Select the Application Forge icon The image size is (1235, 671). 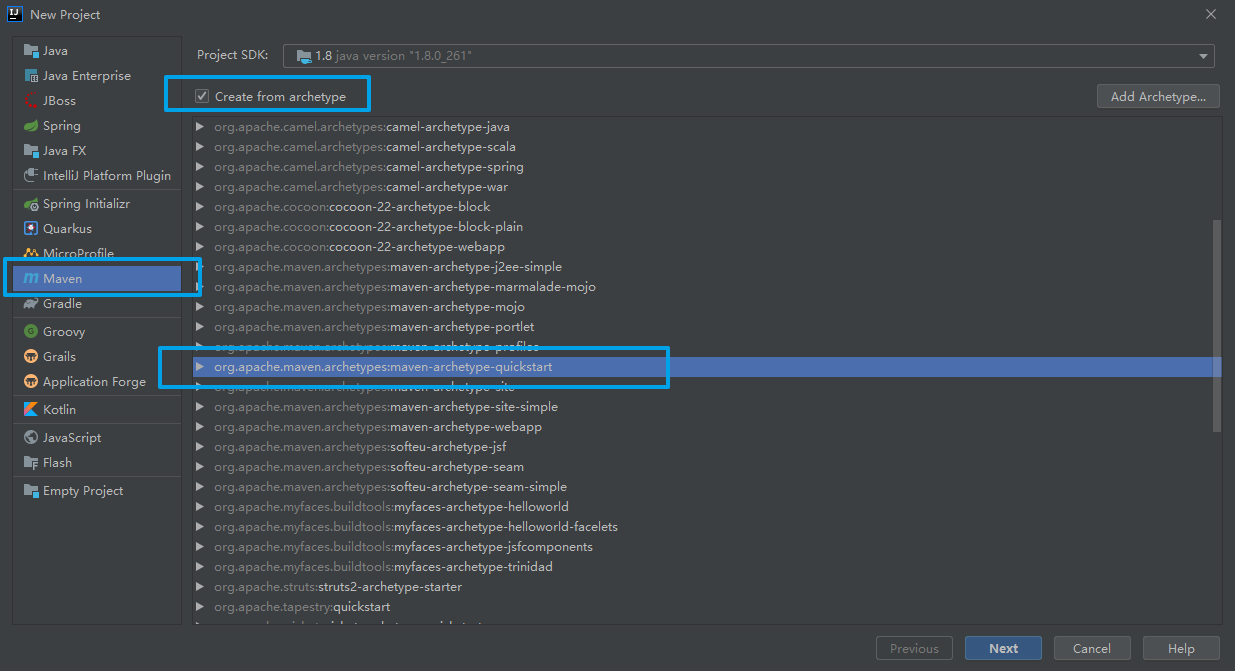31,382
